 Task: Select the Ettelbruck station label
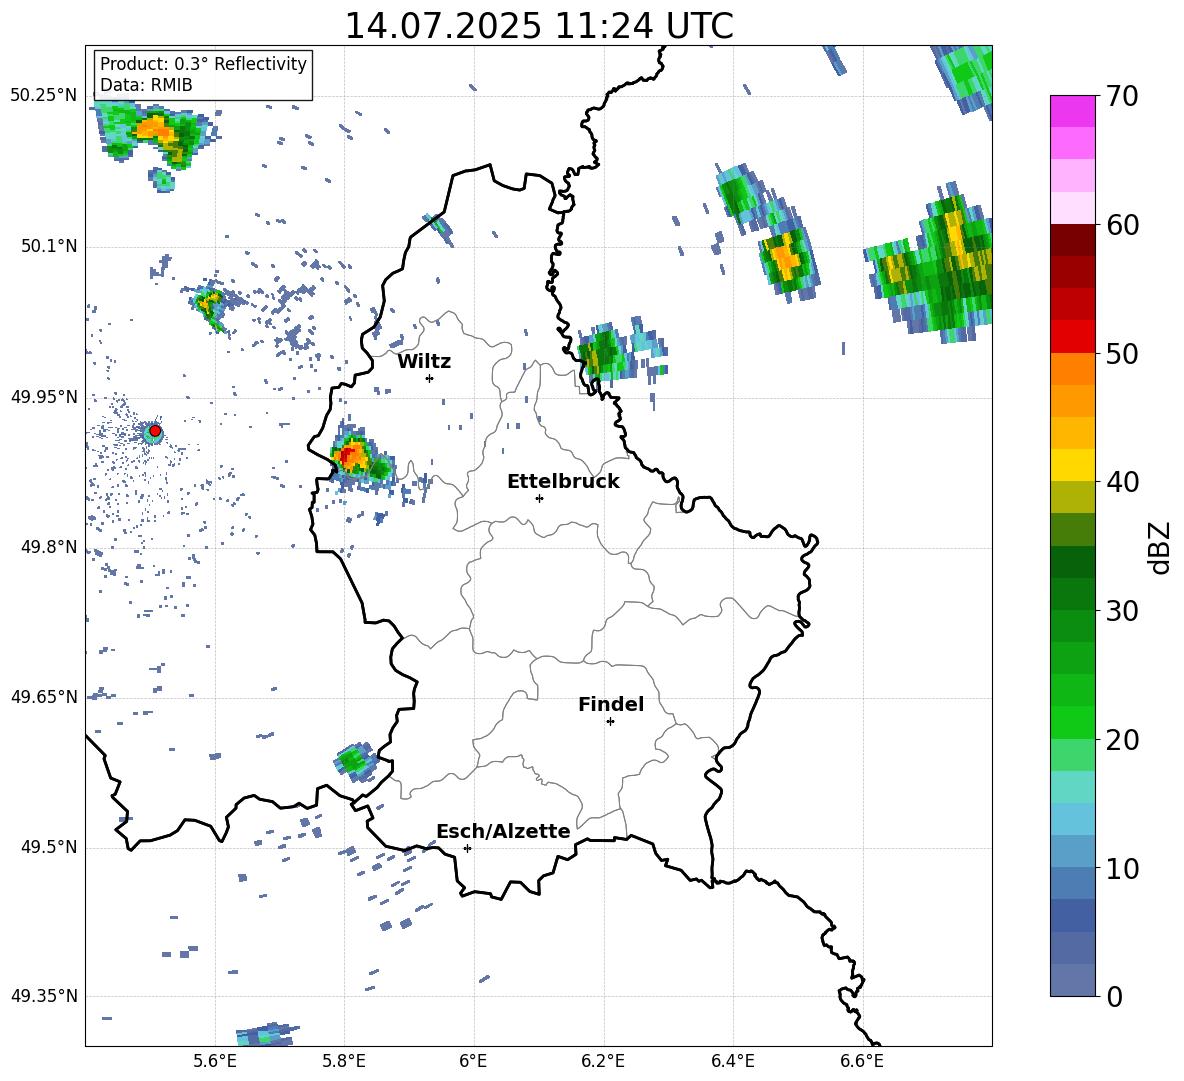563,481
